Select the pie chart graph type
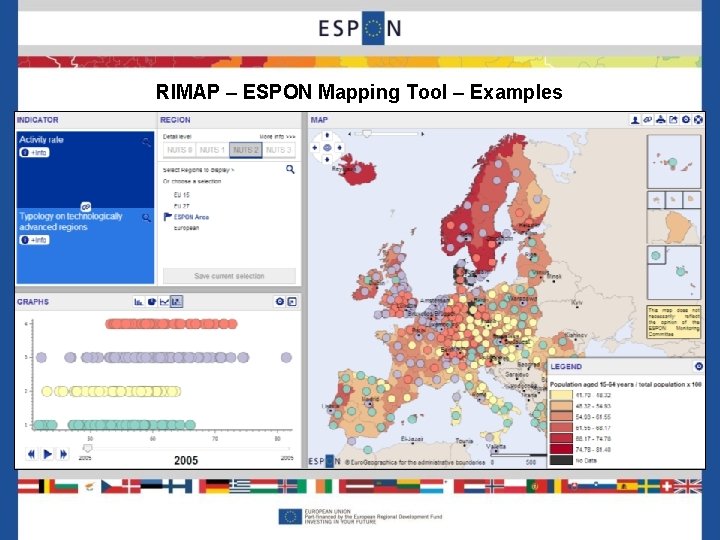This screenshot has width=720, height=540. pyautogui.click(x=152, y=302)
